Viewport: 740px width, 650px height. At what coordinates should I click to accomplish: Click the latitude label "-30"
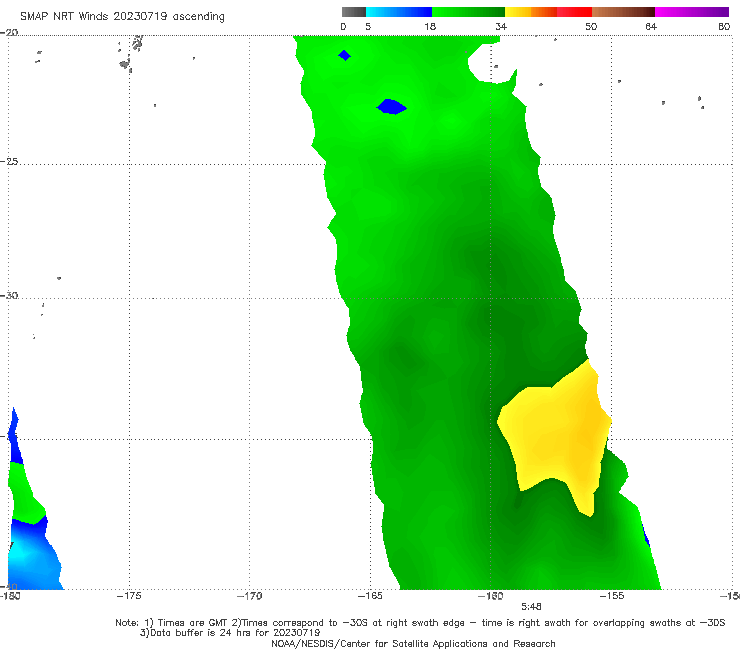(9, 295)
